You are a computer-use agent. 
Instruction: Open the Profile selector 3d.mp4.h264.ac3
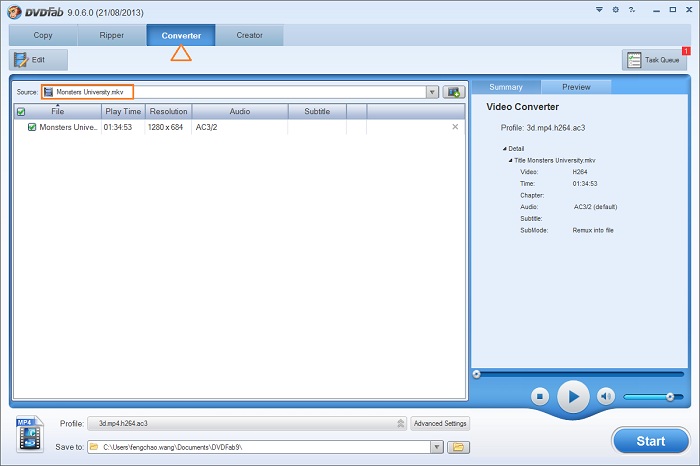point(247,423)
